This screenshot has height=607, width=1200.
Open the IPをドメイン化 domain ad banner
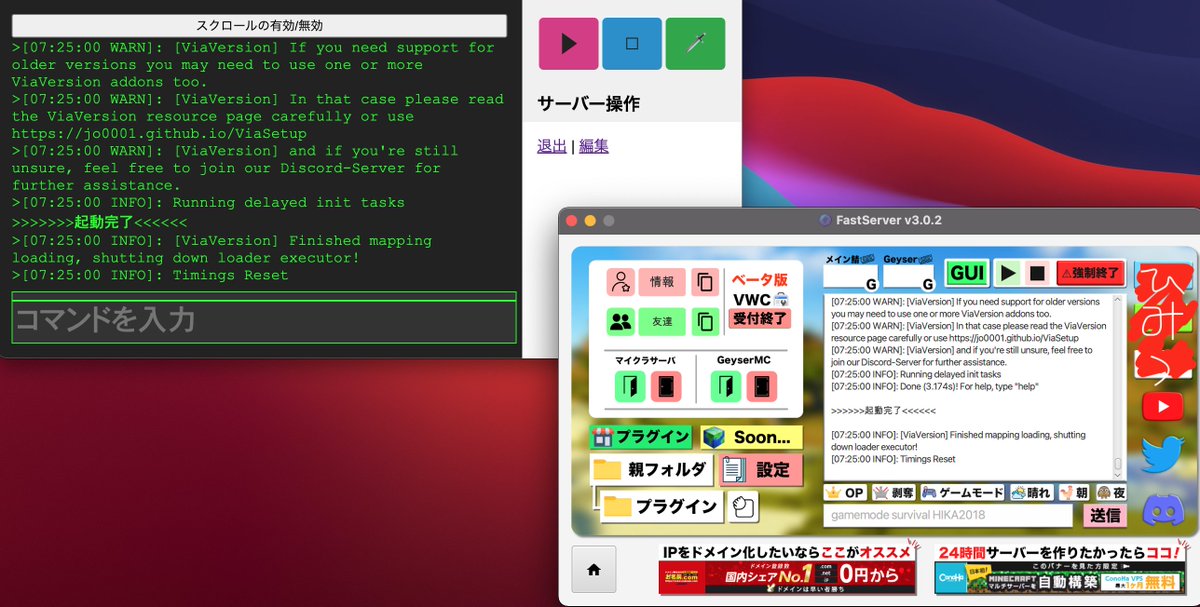[787, 568]
